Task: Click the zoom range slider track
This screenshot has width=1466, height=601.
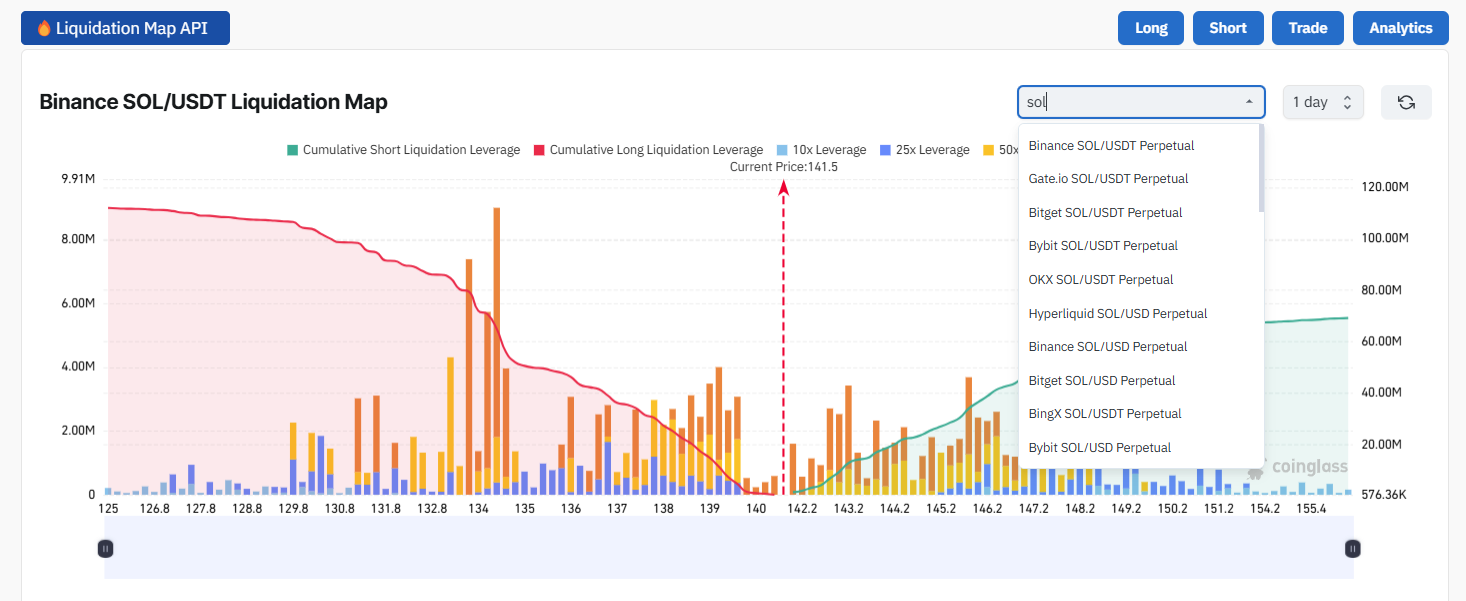Action: point(729,548)
